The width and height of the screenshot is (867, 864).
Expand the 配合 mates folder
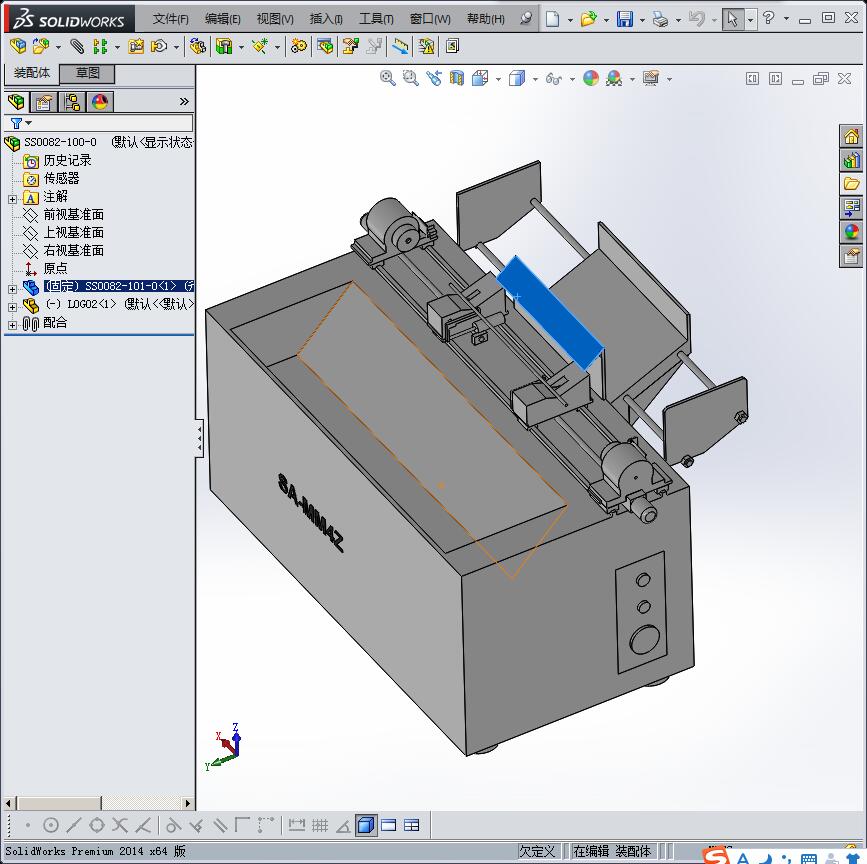12,325
